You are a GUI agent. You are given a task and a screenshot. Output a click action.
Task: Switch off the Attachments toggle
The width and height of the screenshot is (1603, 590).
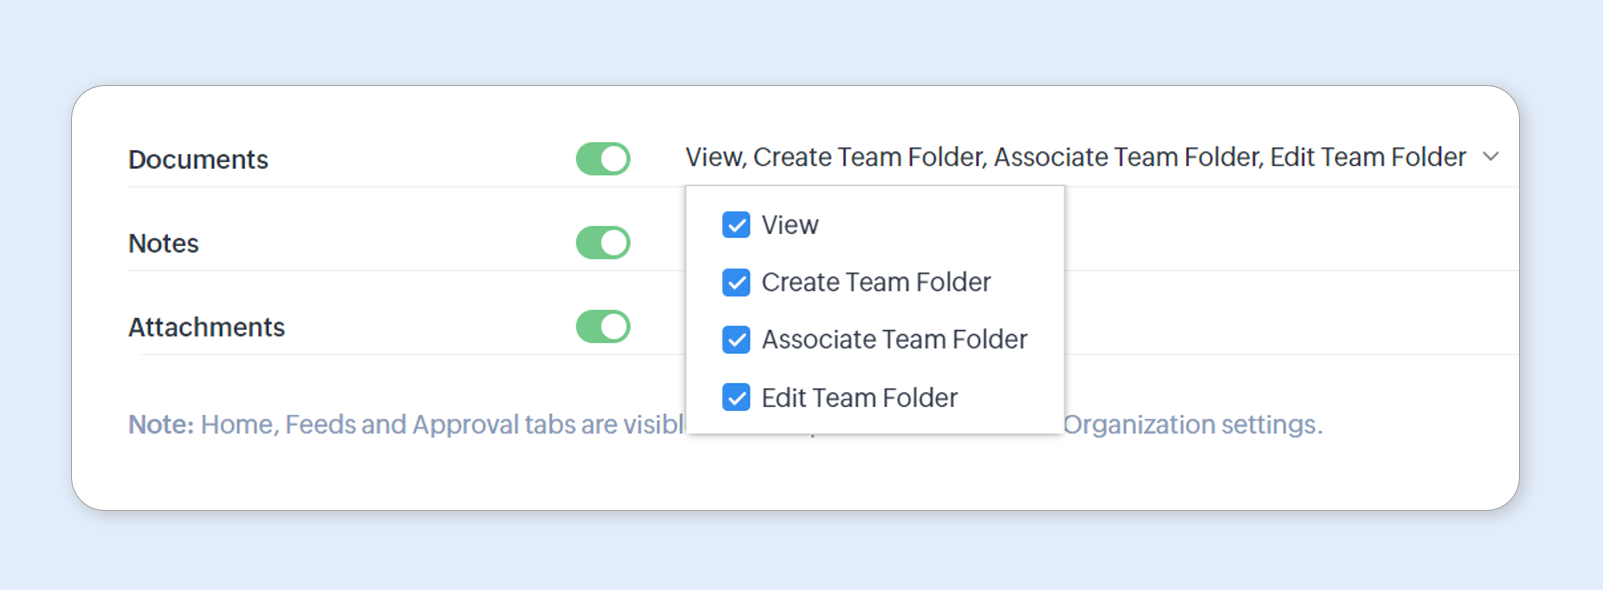tap(603, 327)
